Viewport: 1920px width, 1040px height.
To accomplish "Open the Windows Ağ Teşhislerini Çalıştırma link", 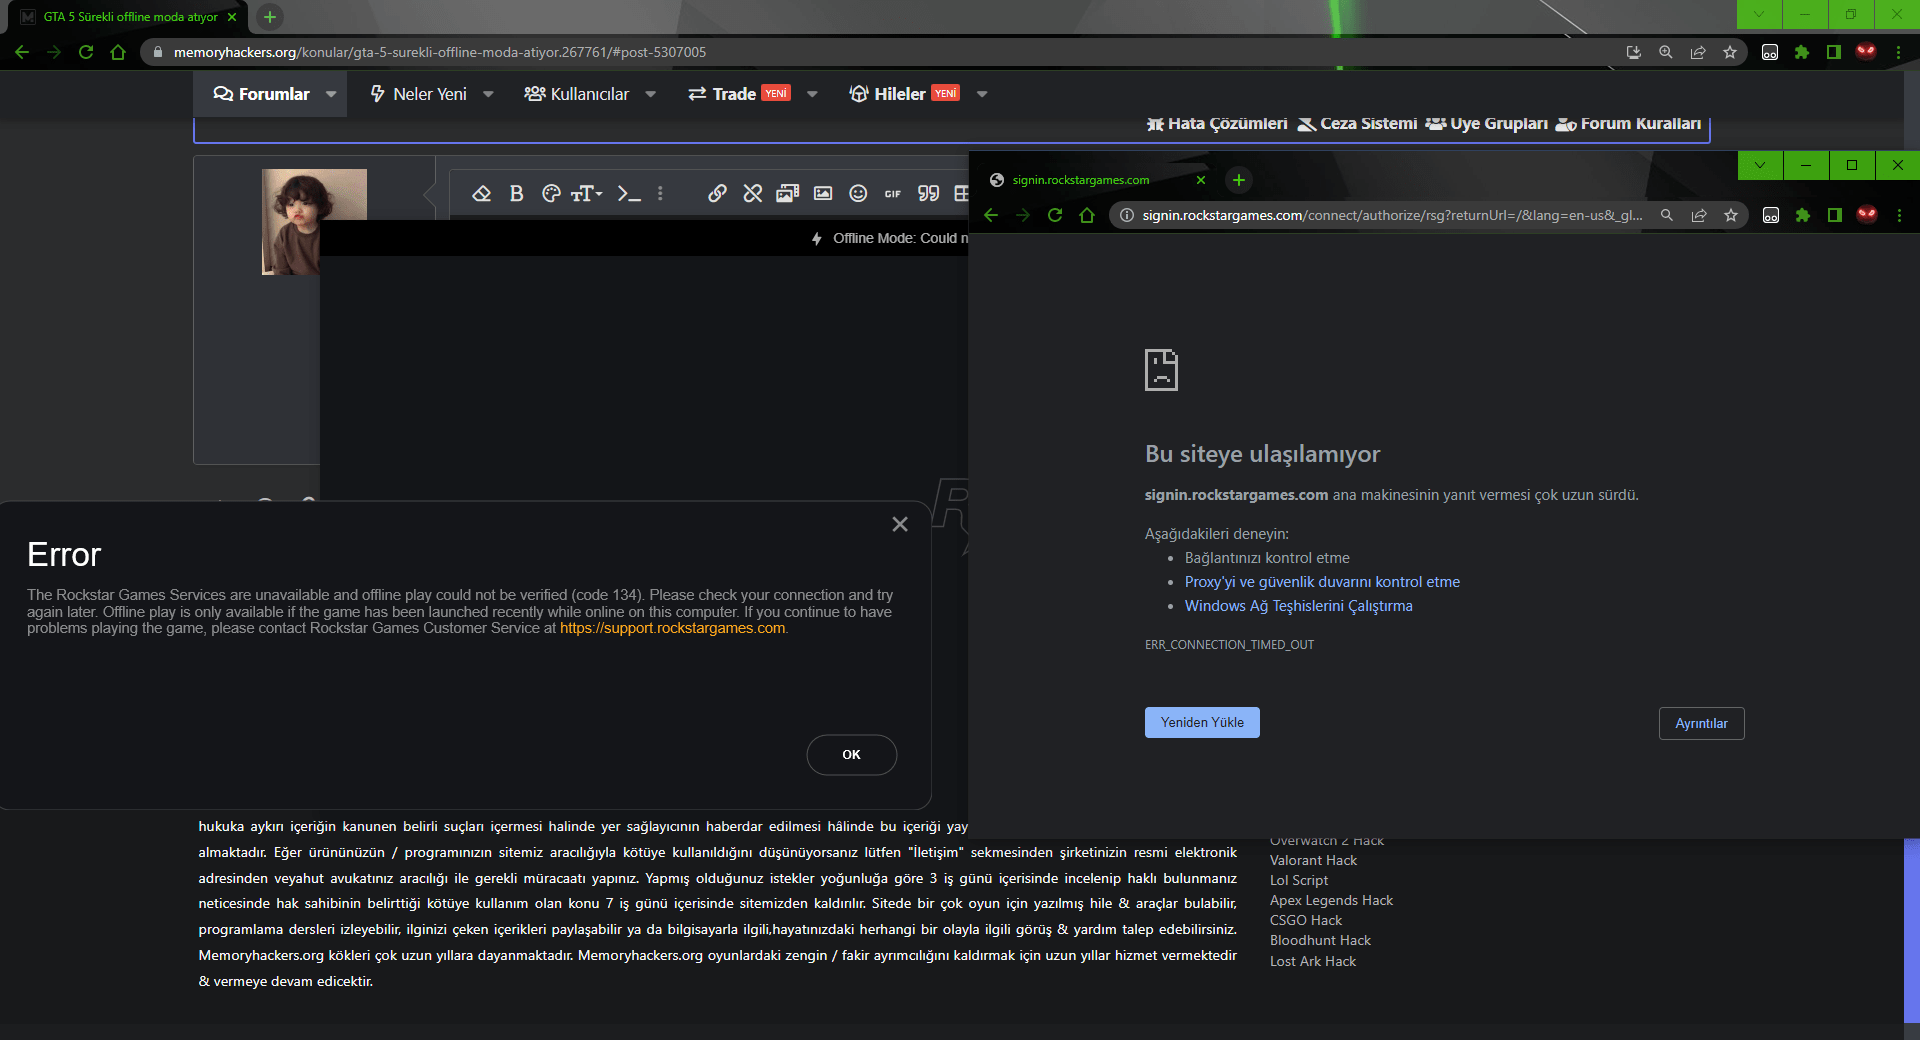I will point(1298,606).
